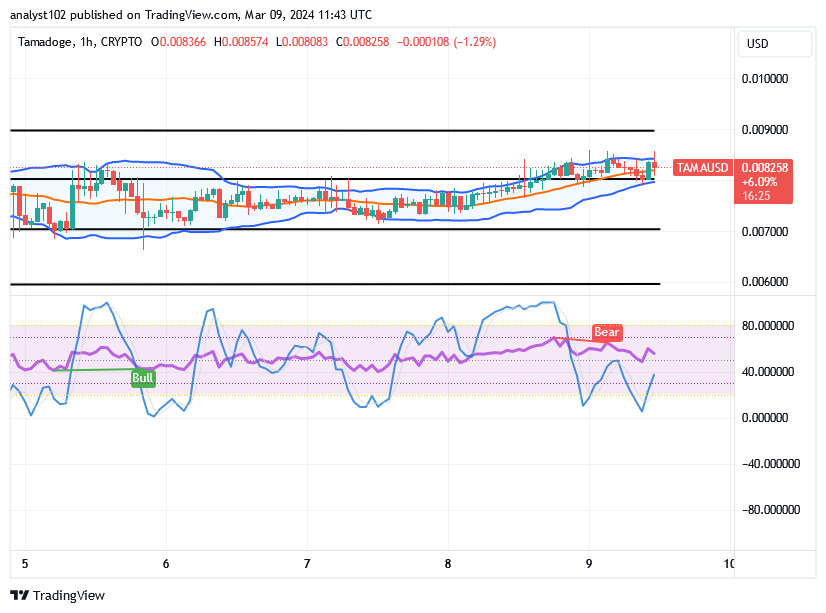
Task: Click date 8 on the time axis
Action: (448, 564)
